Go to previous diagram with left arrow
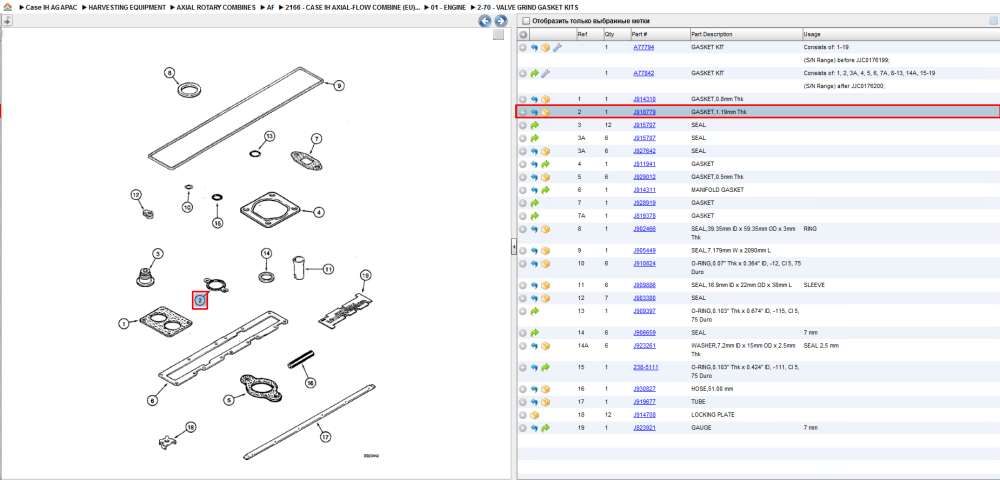Viewport: 1000px width, 480px height. (x=485, y=21)
